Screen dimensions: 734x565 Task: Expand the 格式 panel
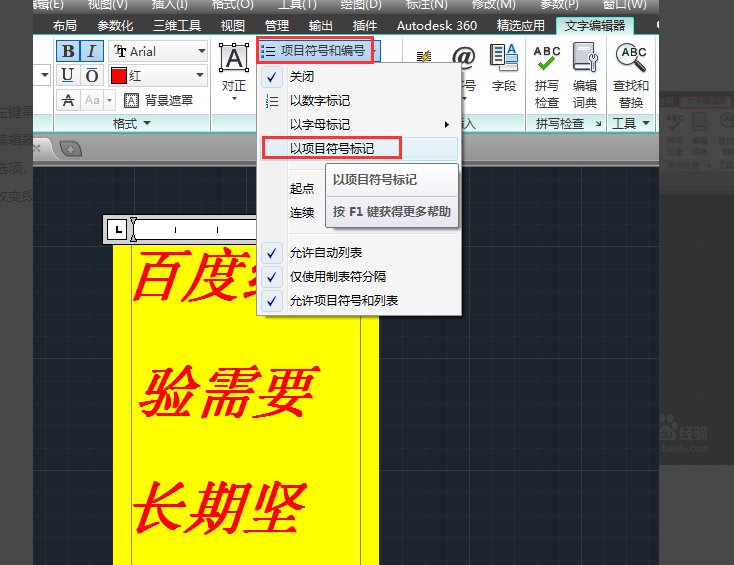point(132,124)
